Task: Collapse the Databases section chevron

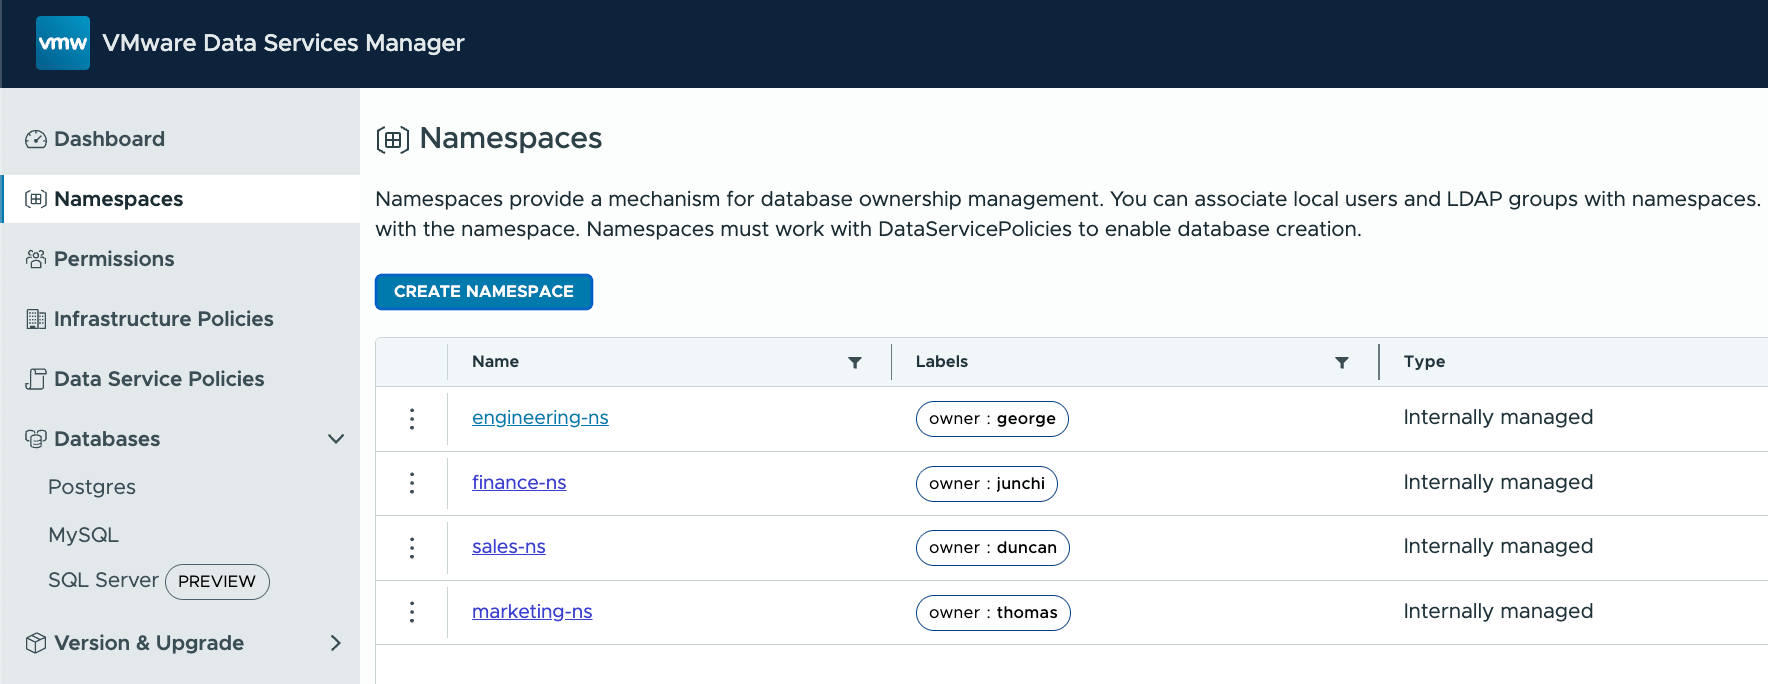Action: click(x=336, y=439)
